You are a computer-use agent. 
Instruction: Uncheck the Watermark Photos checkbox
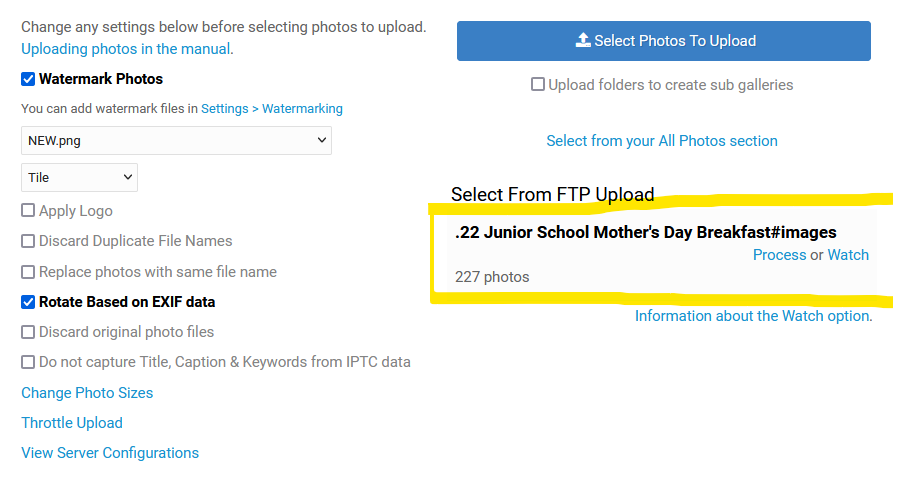28,79
